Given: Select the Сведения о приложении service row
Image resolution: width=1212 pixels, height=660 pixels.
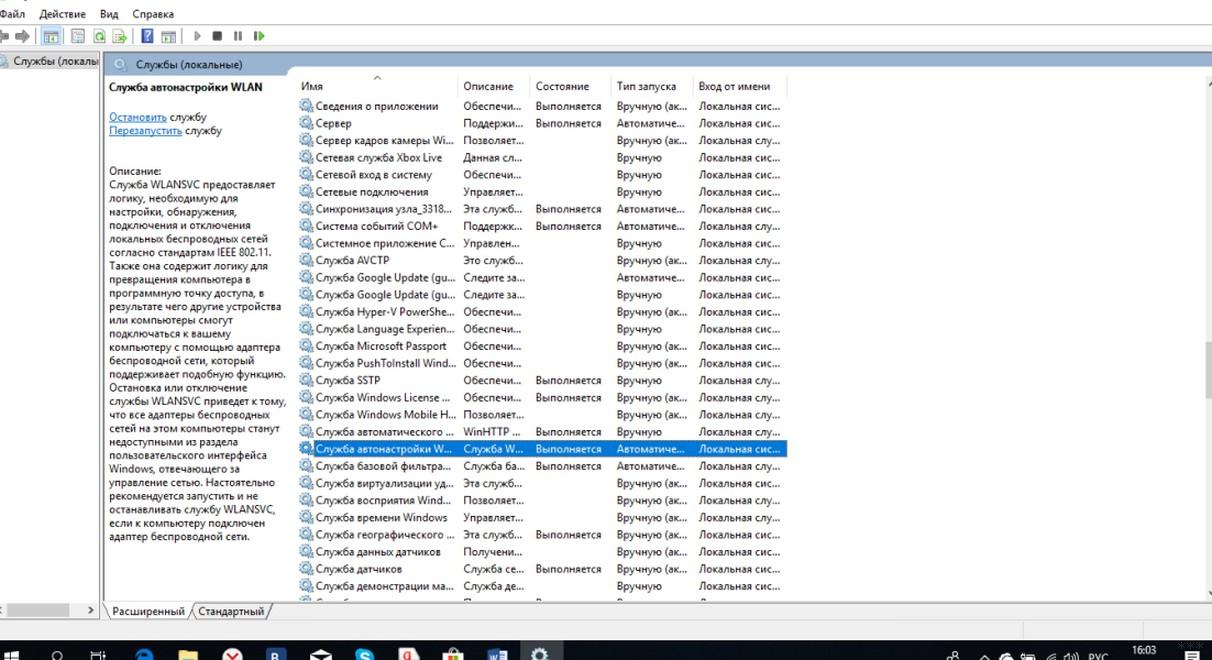Looking at the screenshot, I should click(542, 106).
